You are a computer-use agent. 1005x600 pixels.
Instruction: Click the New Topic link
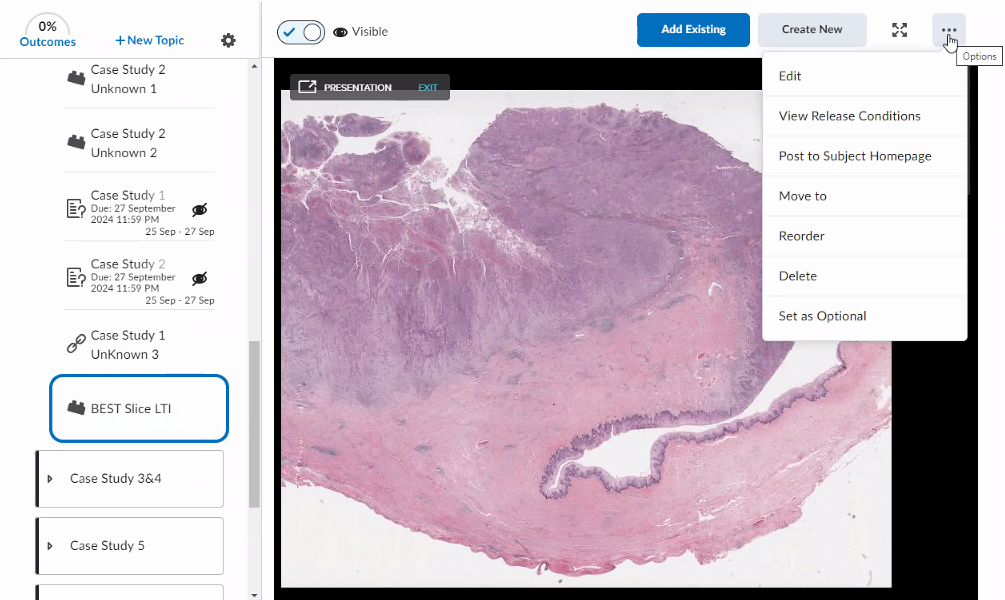pos(149,40)
